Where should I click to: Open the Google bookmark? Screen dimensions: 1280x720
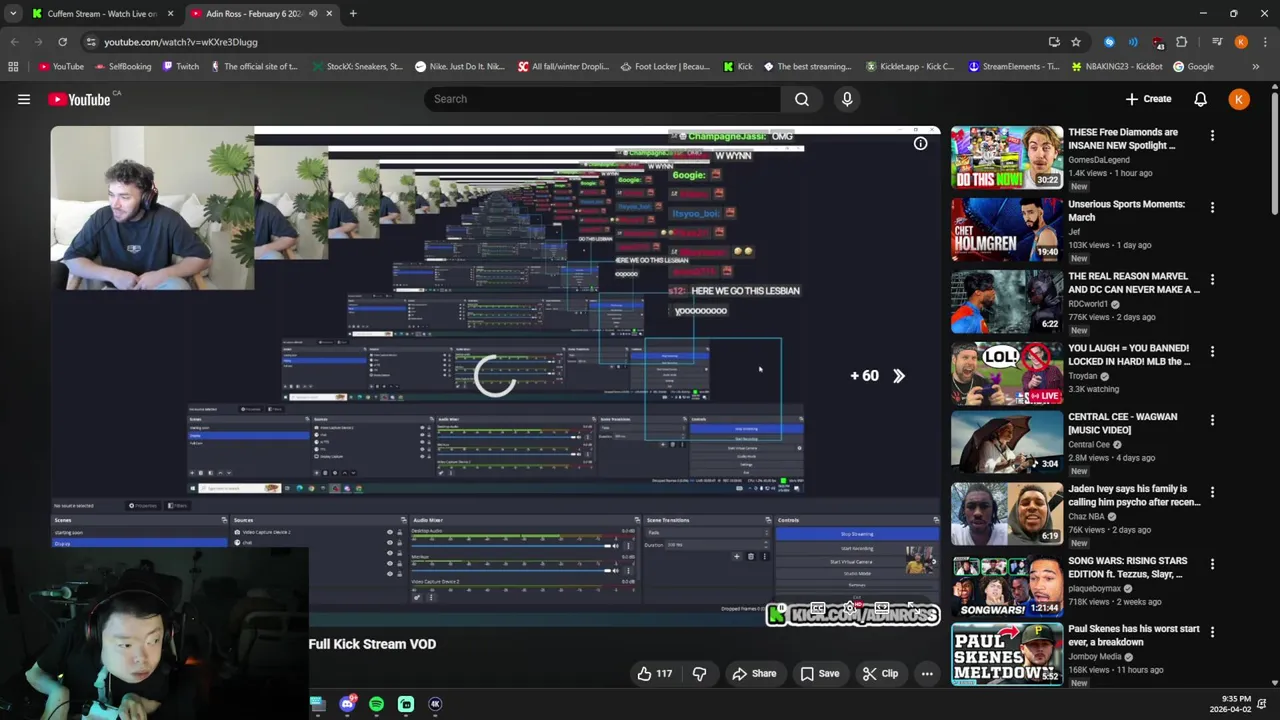(x=1194, y=67)
